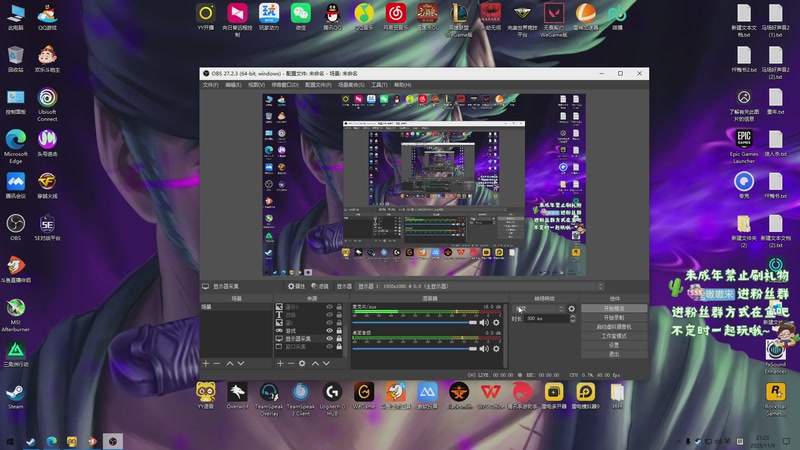This screenshot has width=800, height=450.
Task: Open the Tencent QQ desktop icon
Action: pyautogui.click(x=332, y=17)
